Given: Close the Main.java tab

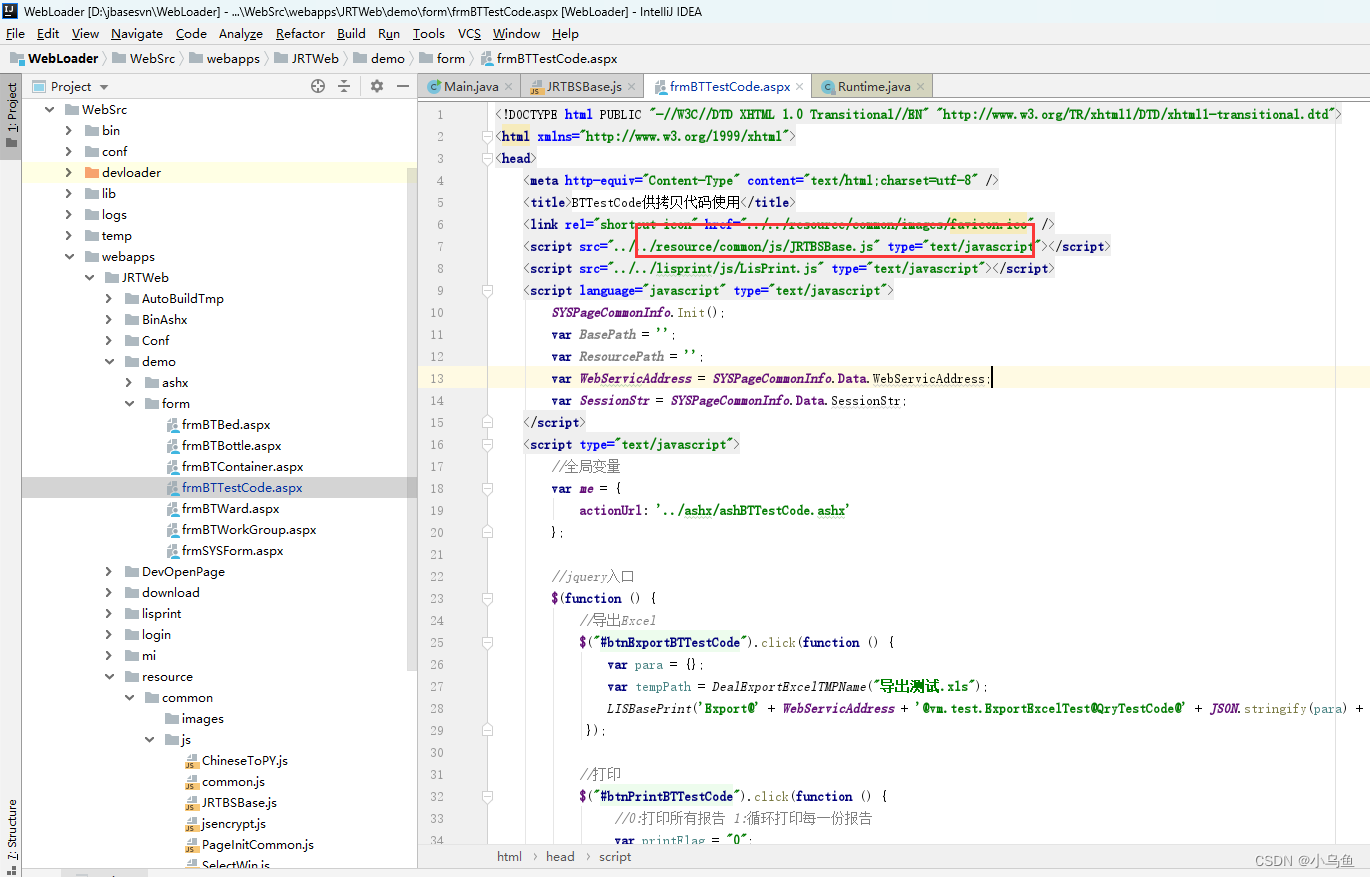Looking at the screenshot, I should point(508,87).
